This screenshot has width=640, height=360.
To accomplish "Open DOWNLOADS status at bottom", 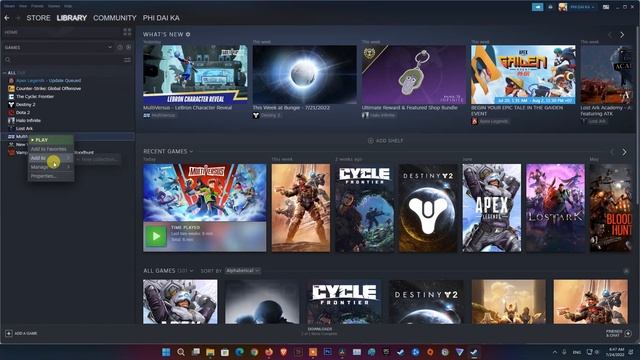I will coord(320,331).
